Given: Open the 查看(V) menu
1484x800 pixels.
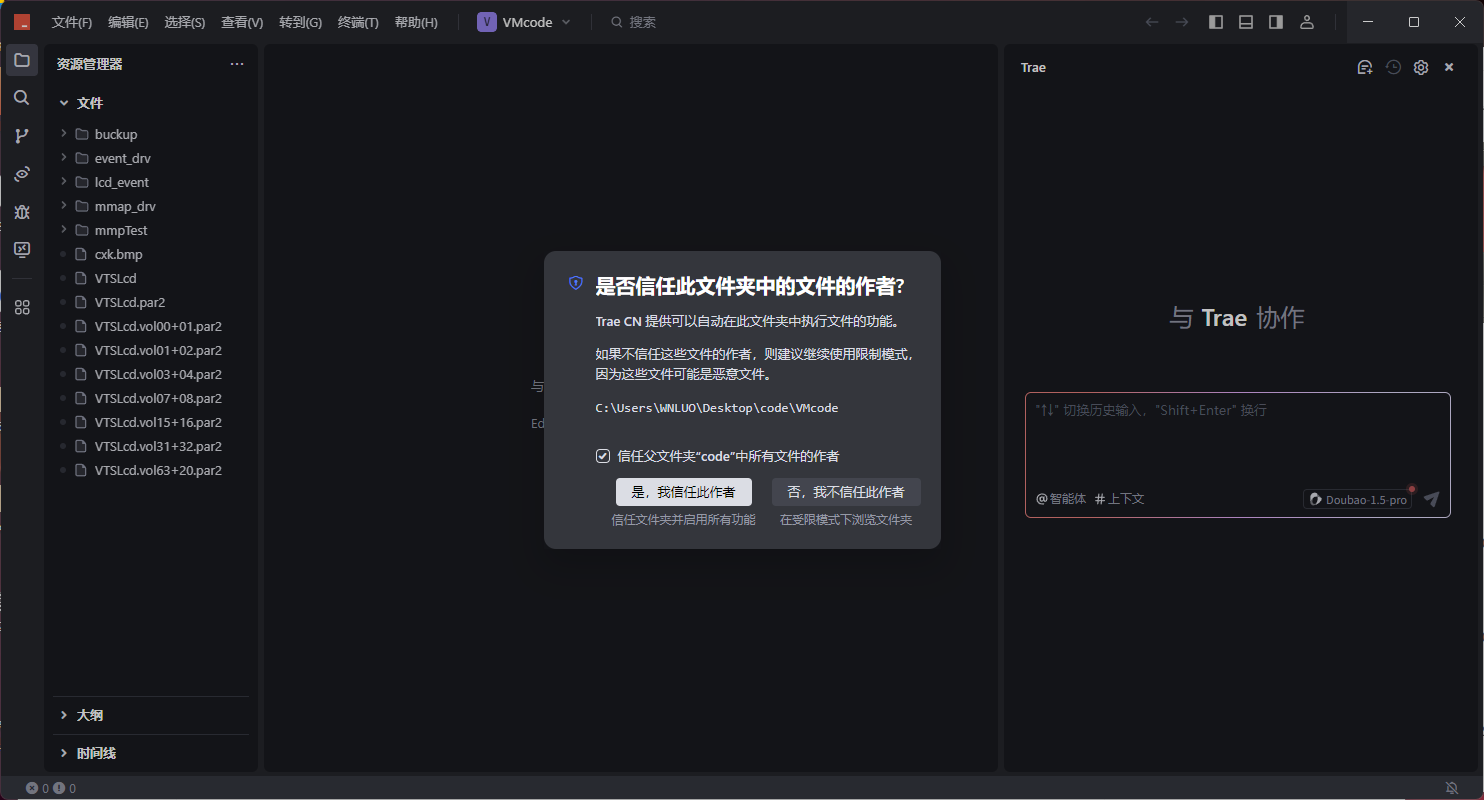Looking at the screenshot, I should coord(242,22).
